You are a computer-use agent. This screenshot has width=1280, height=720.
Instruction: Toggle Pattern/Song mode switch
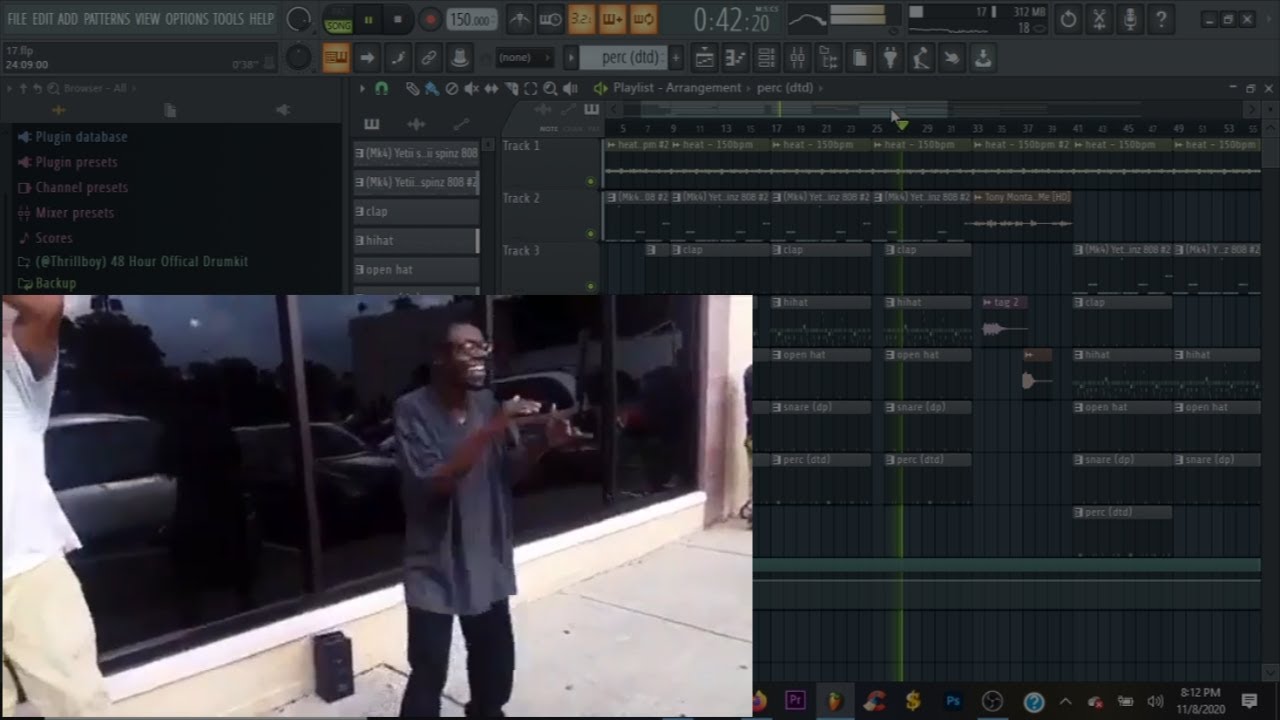coord(338,19)
